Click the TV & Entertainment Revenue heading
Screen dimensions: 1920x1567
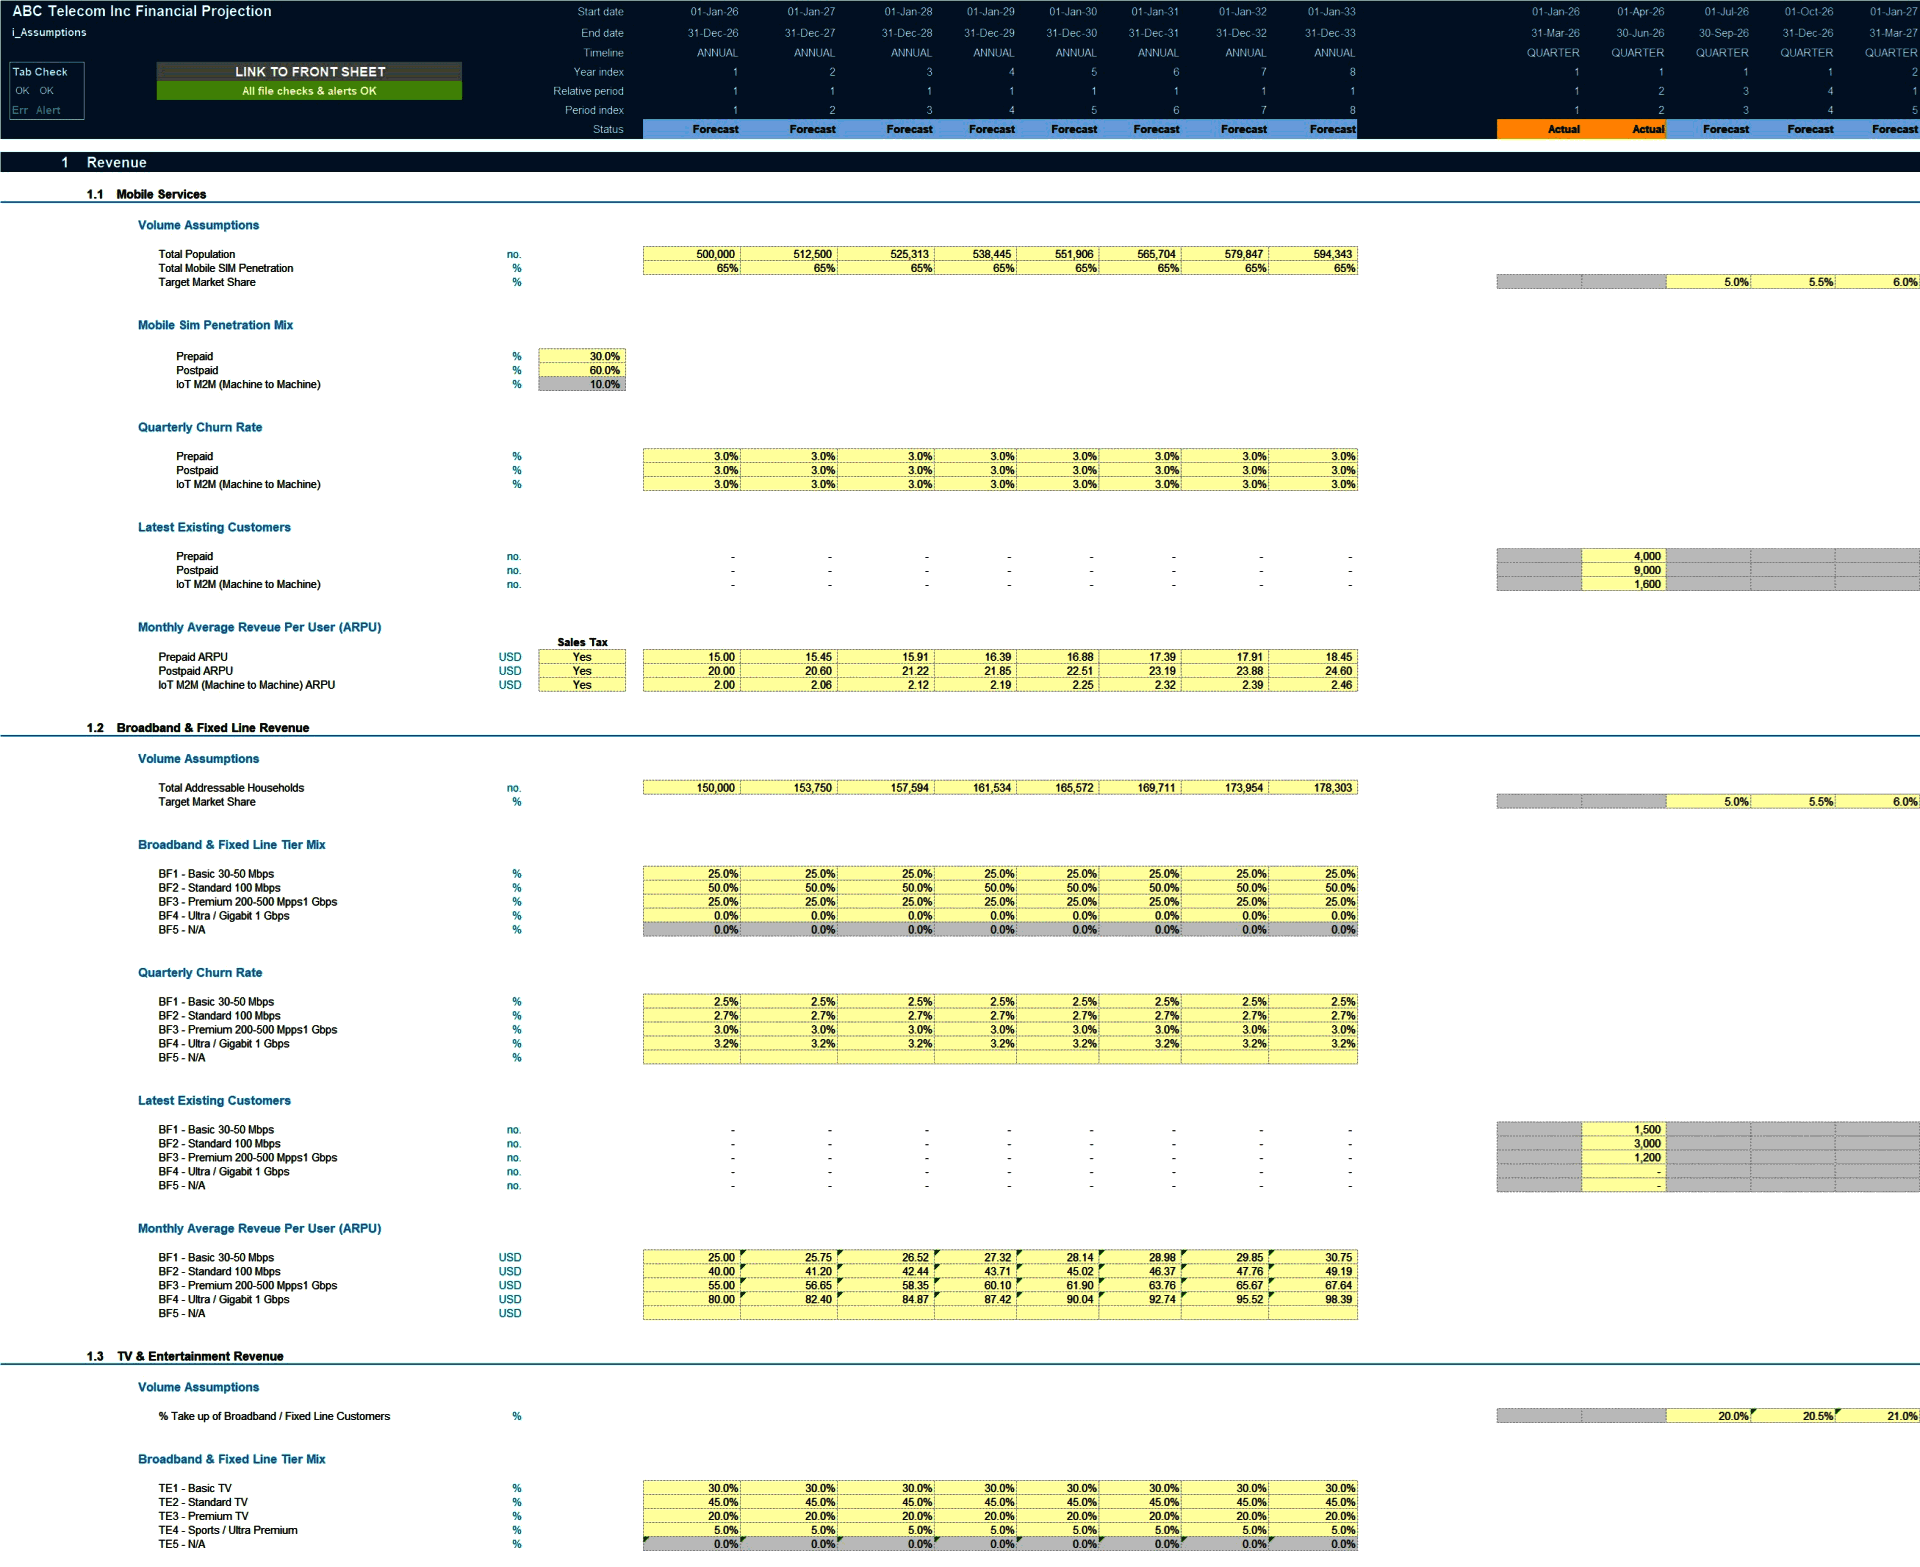tap(199, 1356)
